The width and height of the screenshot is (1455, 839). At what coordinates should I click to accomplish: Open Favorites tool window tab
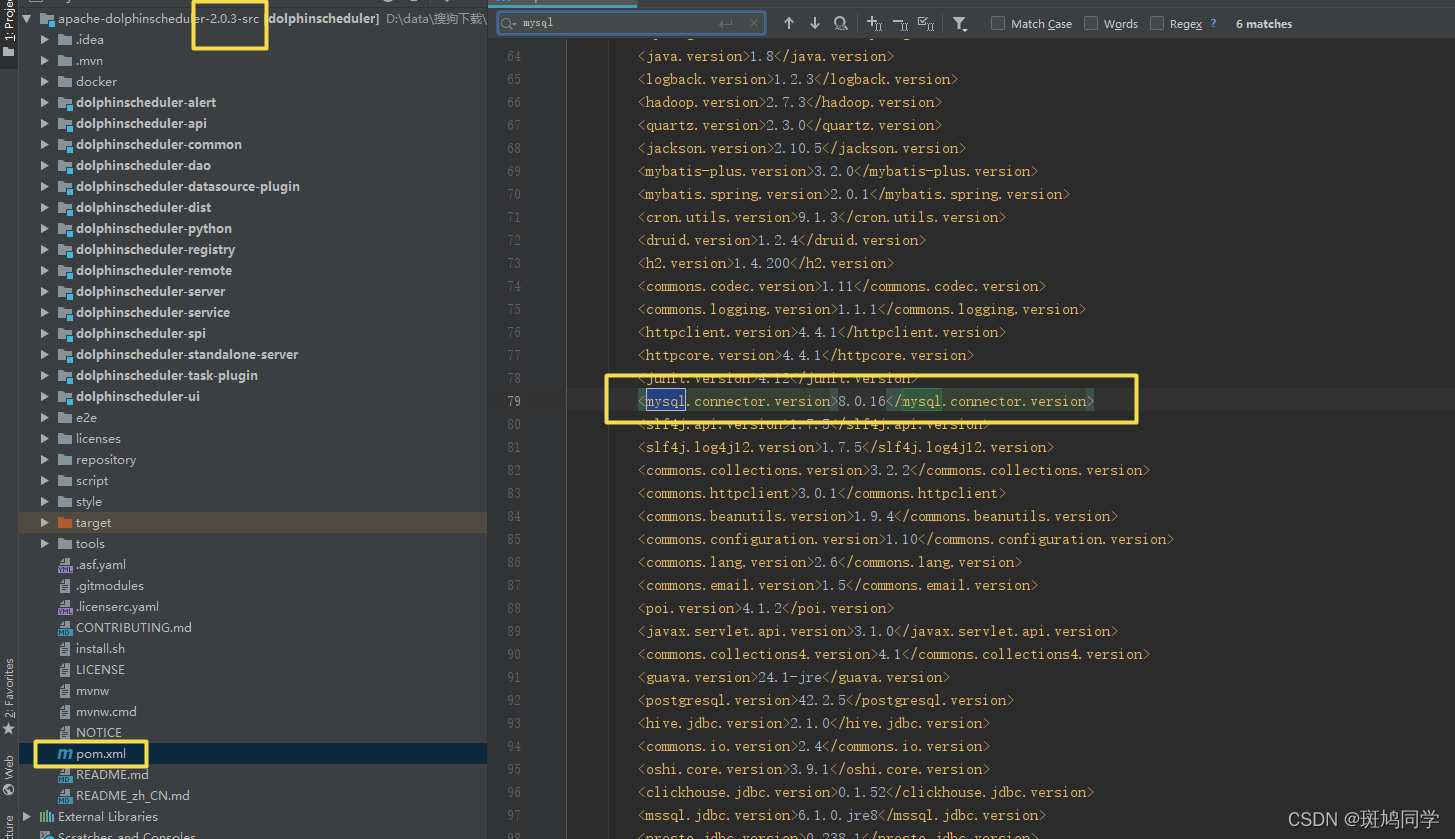9,696
